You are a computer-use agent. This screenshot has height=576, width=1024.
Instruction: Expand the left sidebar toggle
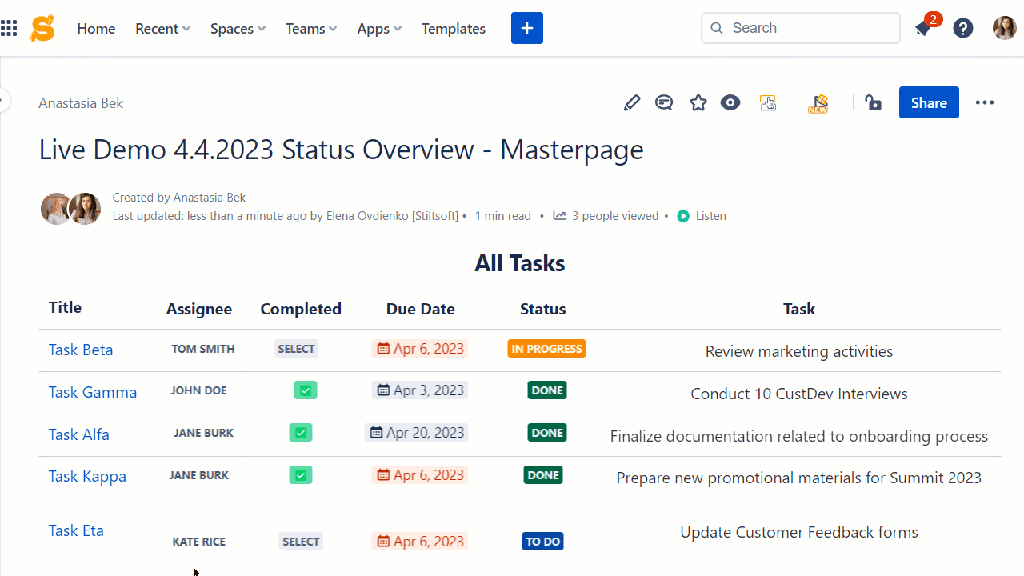pyautogui.click(x=4, y=101)
